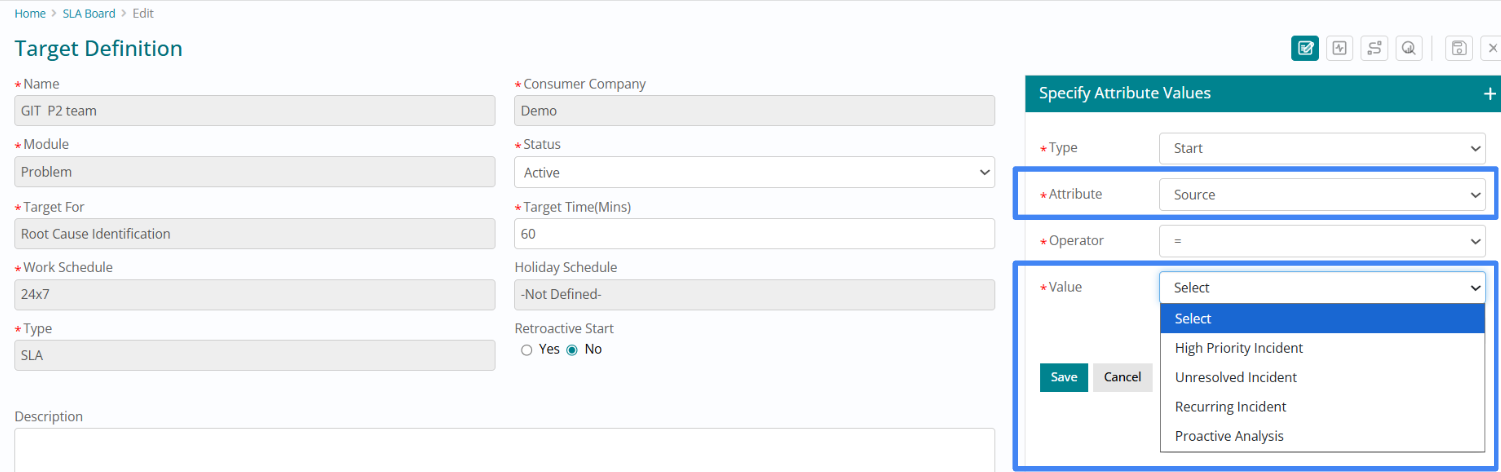Click the workflow route path icon
The height and width of the screenshot is (472, 1501).
point(1374,48)
